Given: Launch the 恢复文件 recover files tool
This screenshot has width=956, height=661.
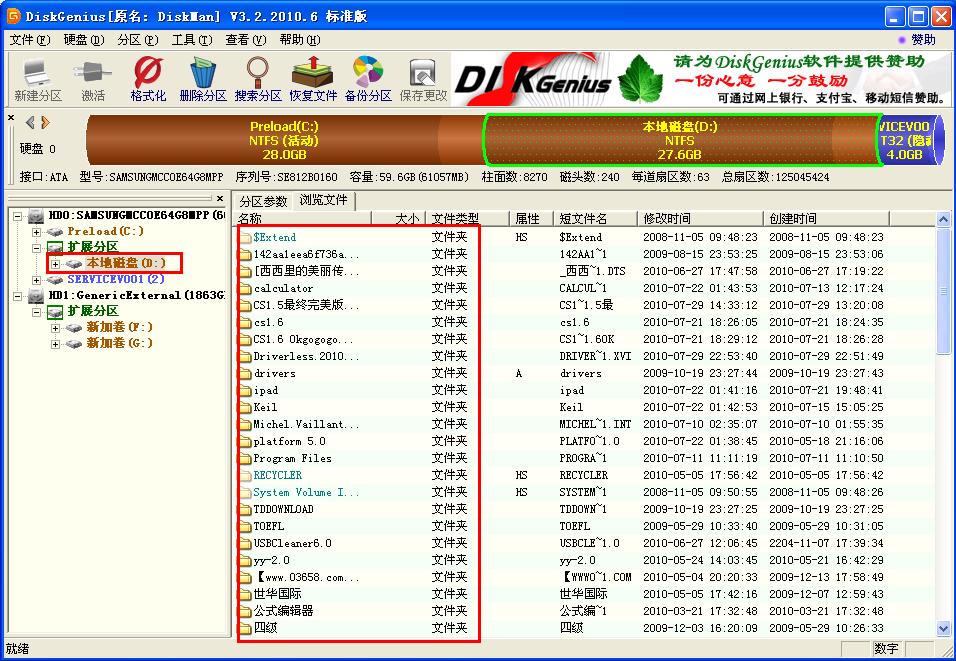Looking at the screenshot, I should pyautogui.click(x=313, y=79).
